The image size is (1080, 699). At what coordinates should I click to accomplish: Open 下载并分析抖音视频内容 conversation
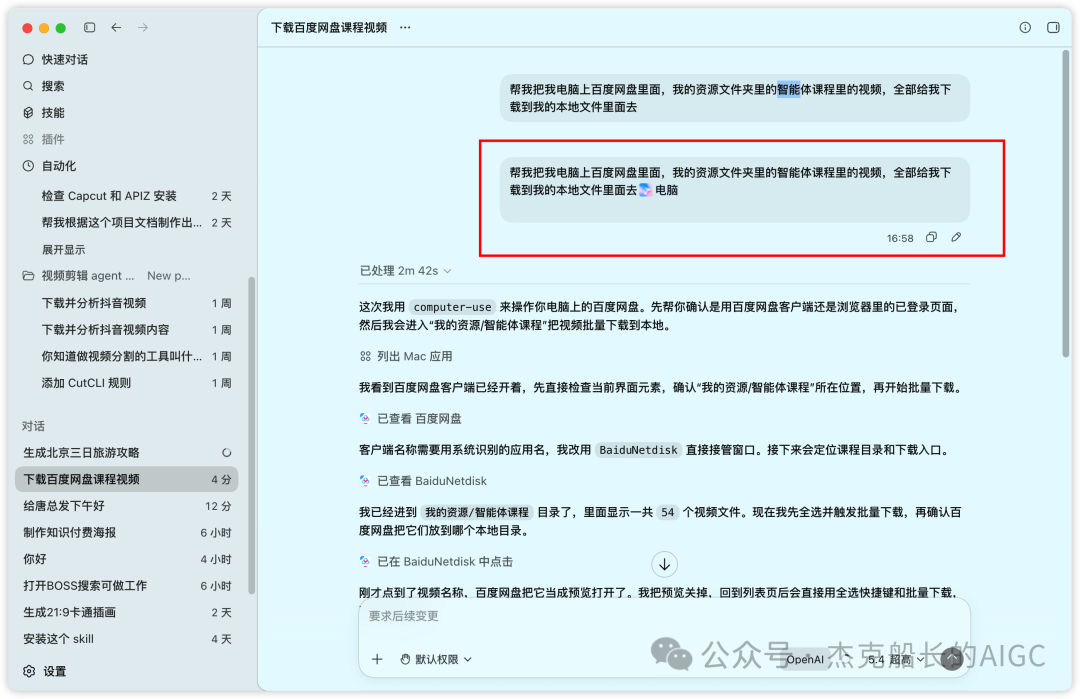(127, 330)
